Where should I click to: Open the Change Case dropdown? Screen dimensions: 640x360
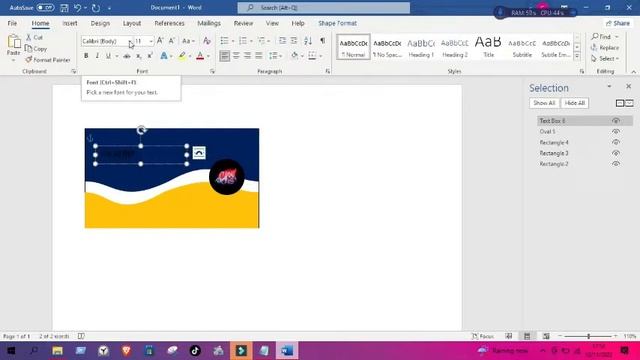click(x=188, y=41)
